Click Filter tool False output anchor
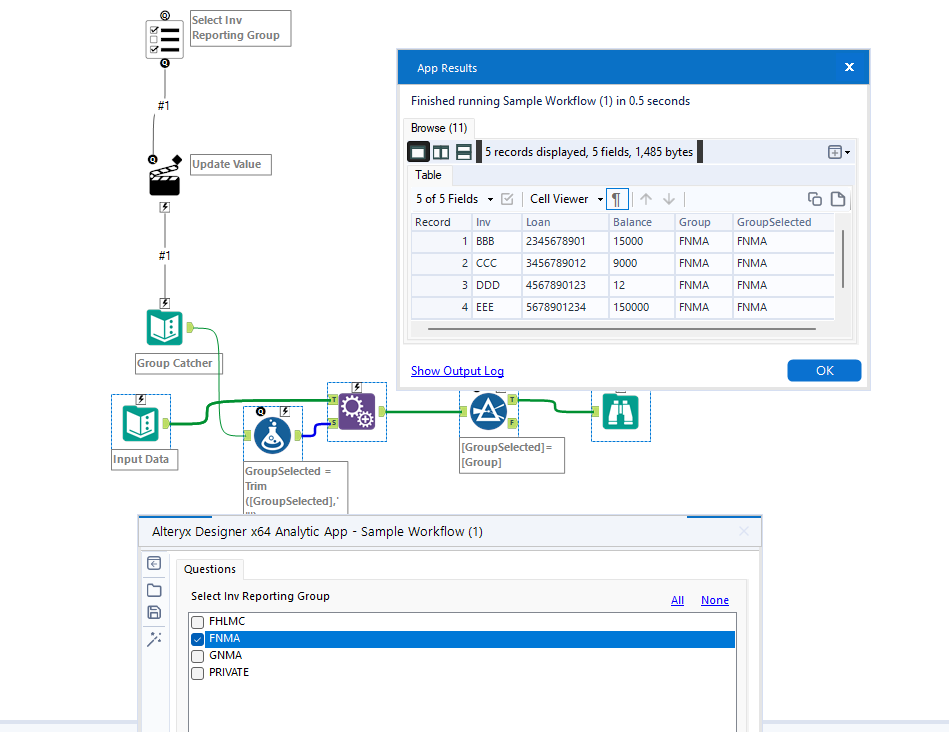 [513, 423]
